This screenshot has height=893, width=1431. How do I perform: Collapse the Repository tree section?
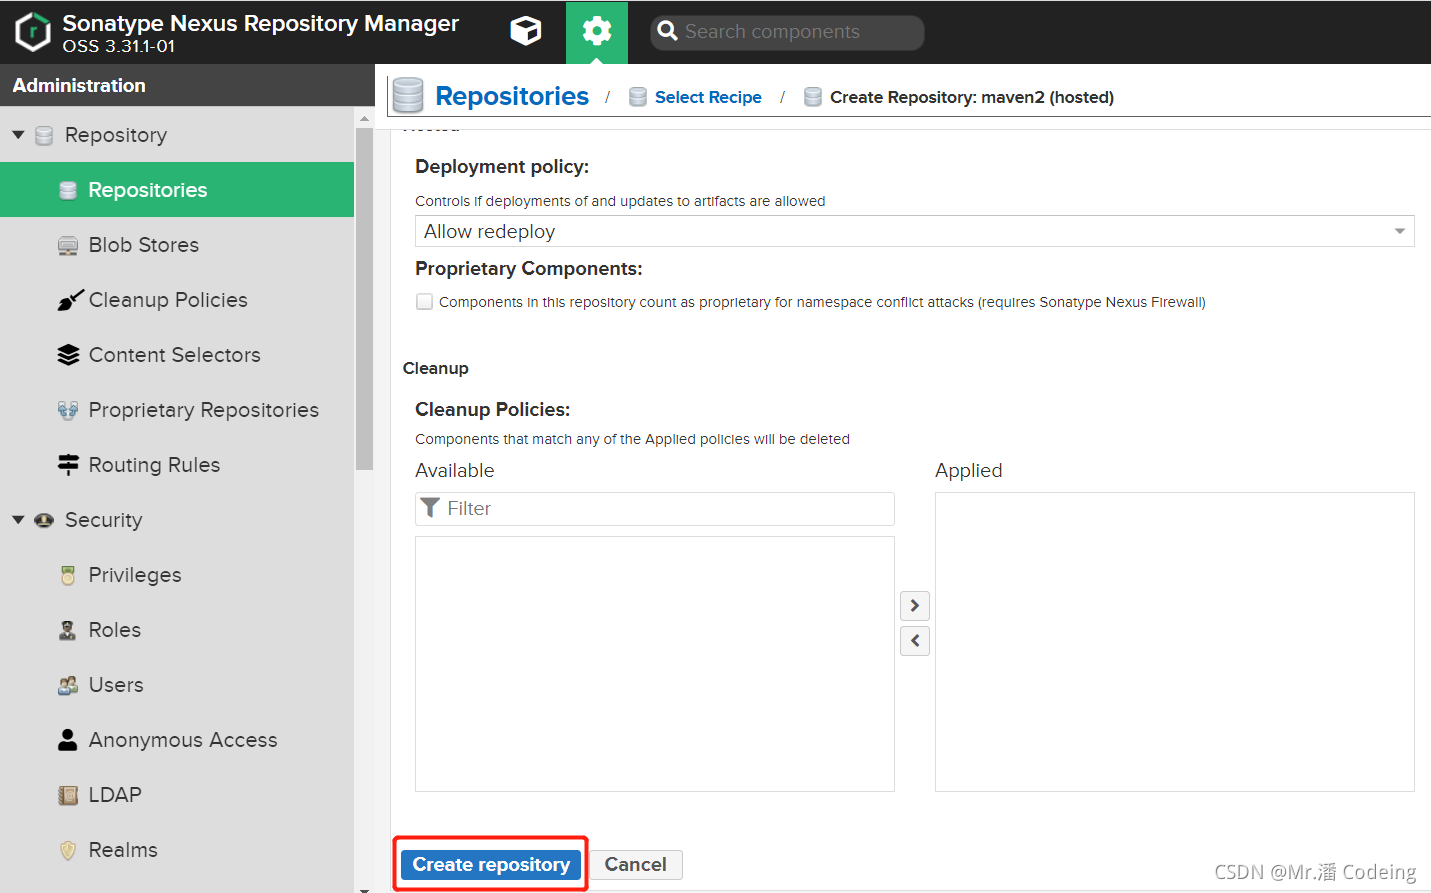pos(18,135)
